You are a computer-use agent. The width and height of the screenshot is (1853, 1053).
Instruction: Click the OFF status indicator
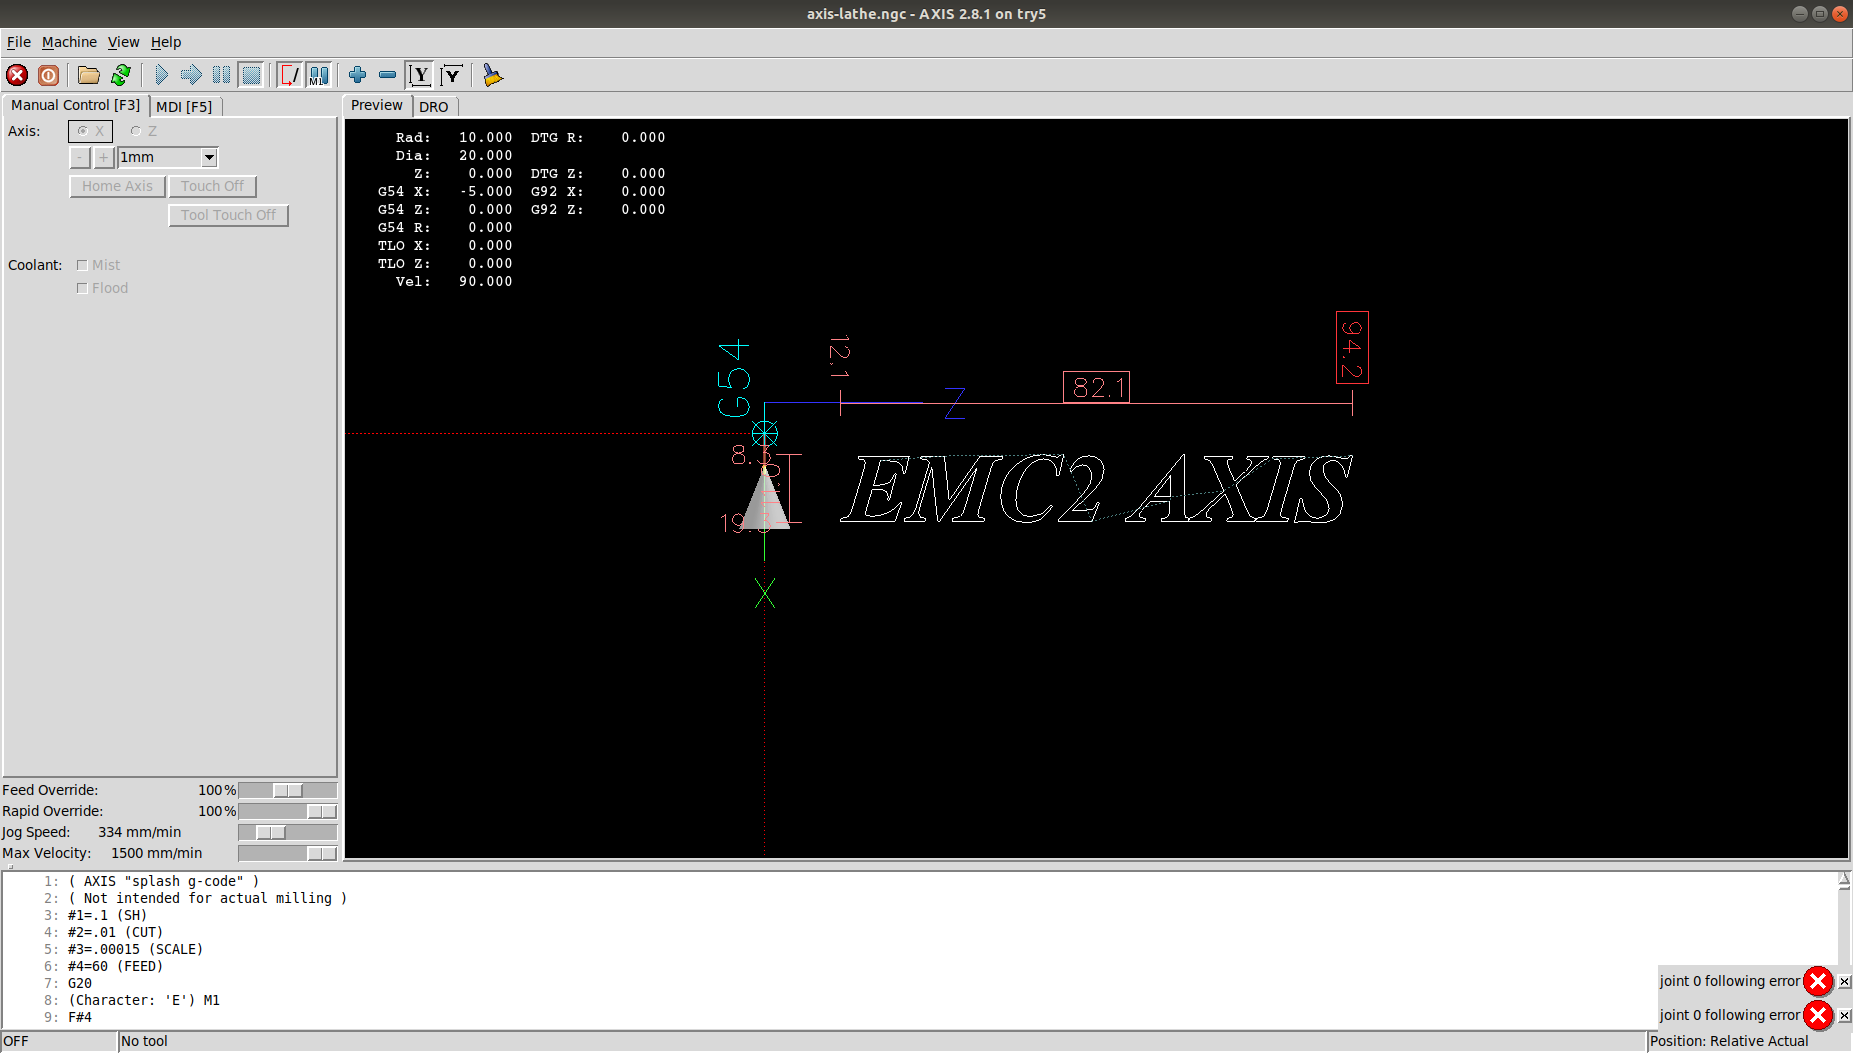[x=59, y=1041]
